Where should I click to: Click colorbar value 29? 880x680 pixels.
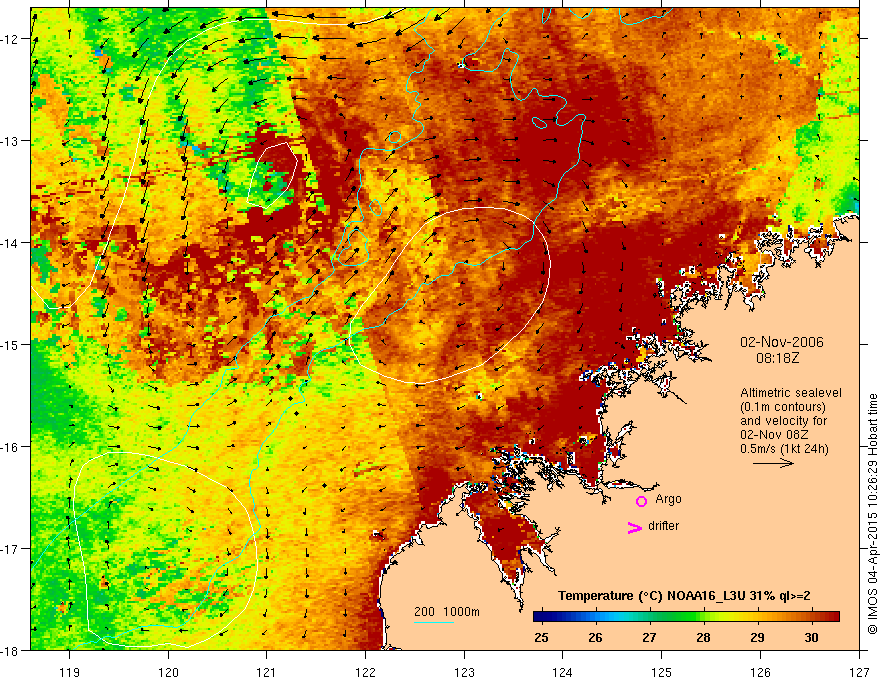point(757,637)
